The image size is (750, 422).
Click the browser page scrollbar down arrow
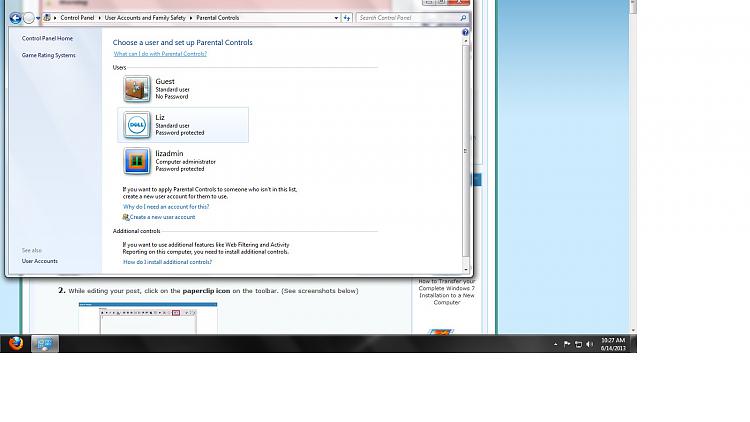(x=633, y=330)
